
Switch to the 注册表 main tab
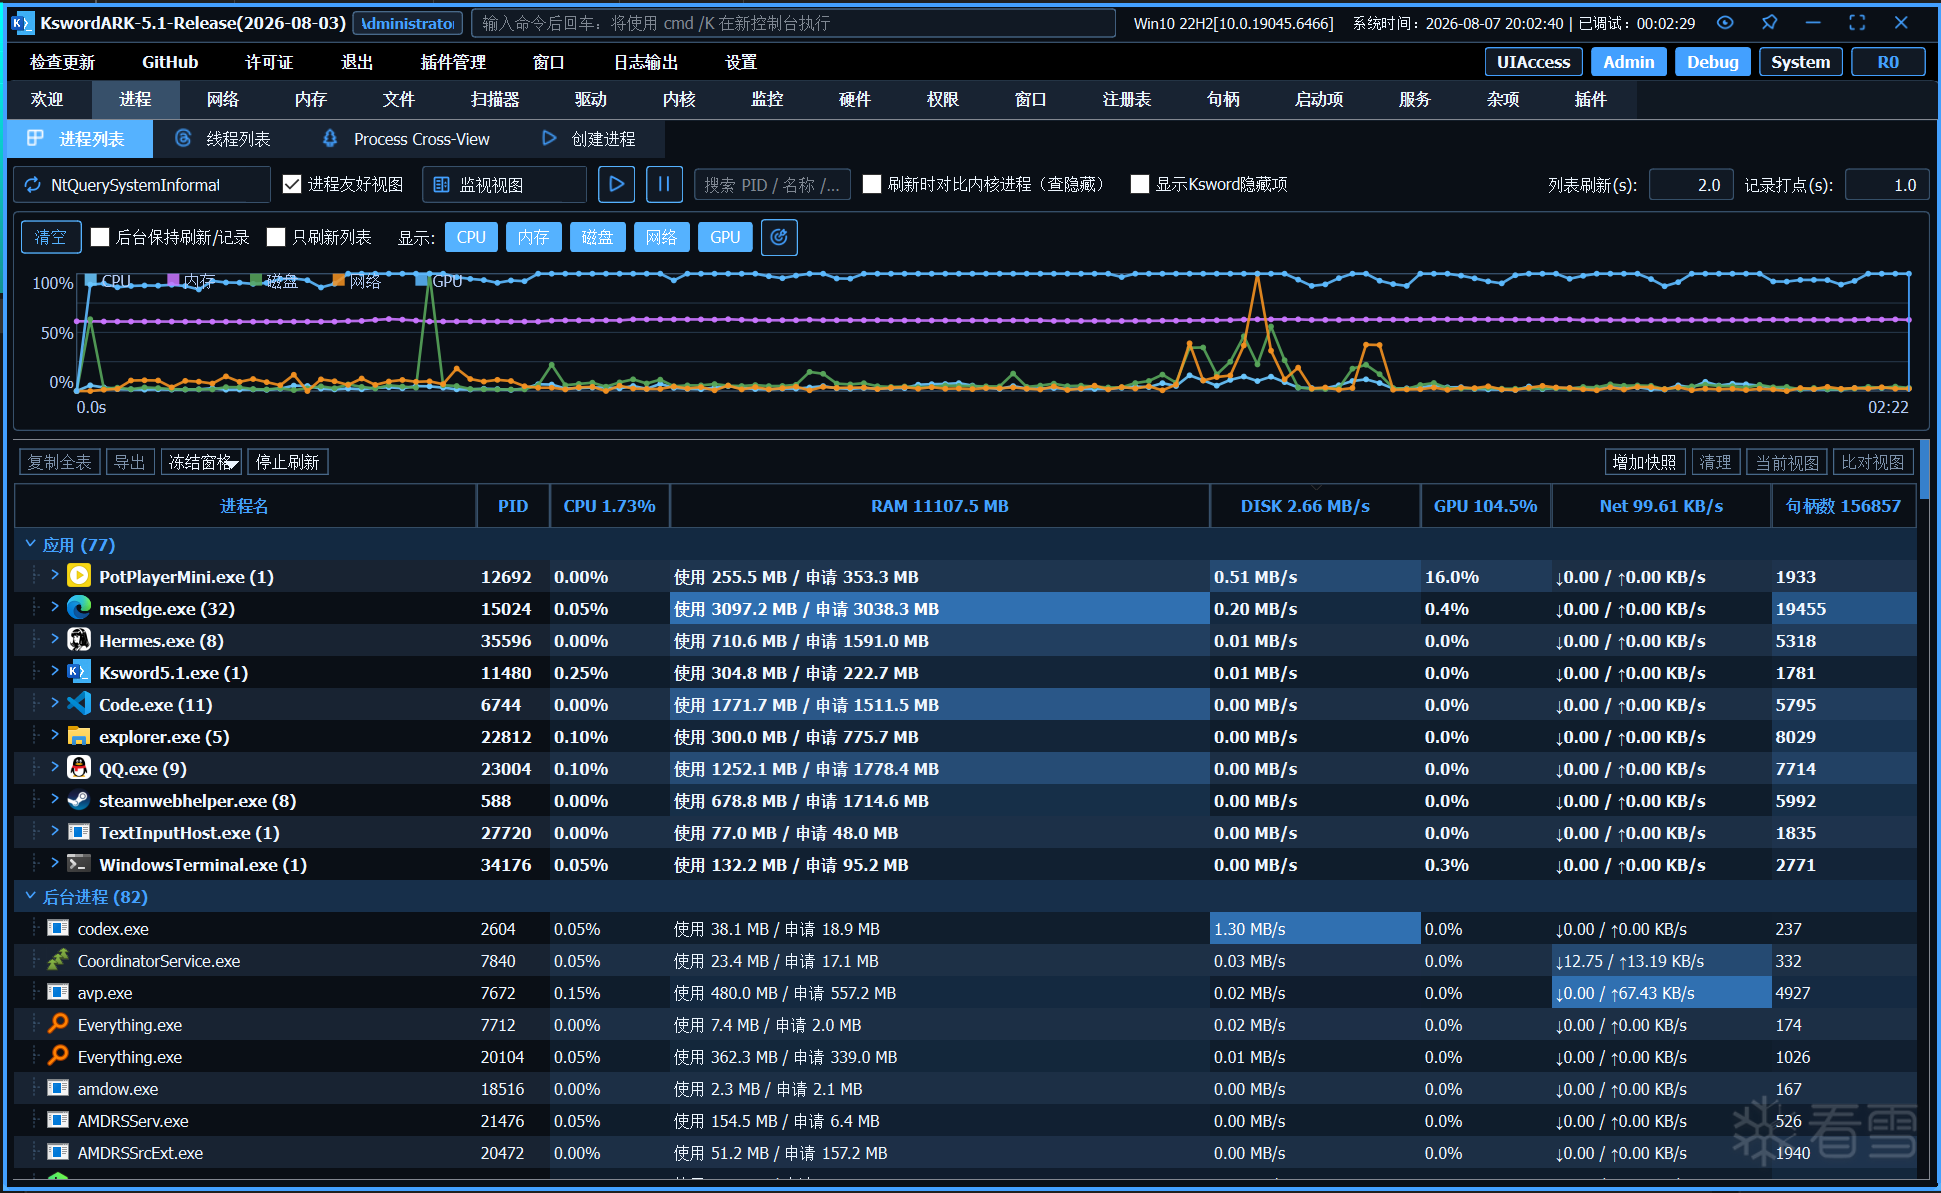click(1127, 99)
